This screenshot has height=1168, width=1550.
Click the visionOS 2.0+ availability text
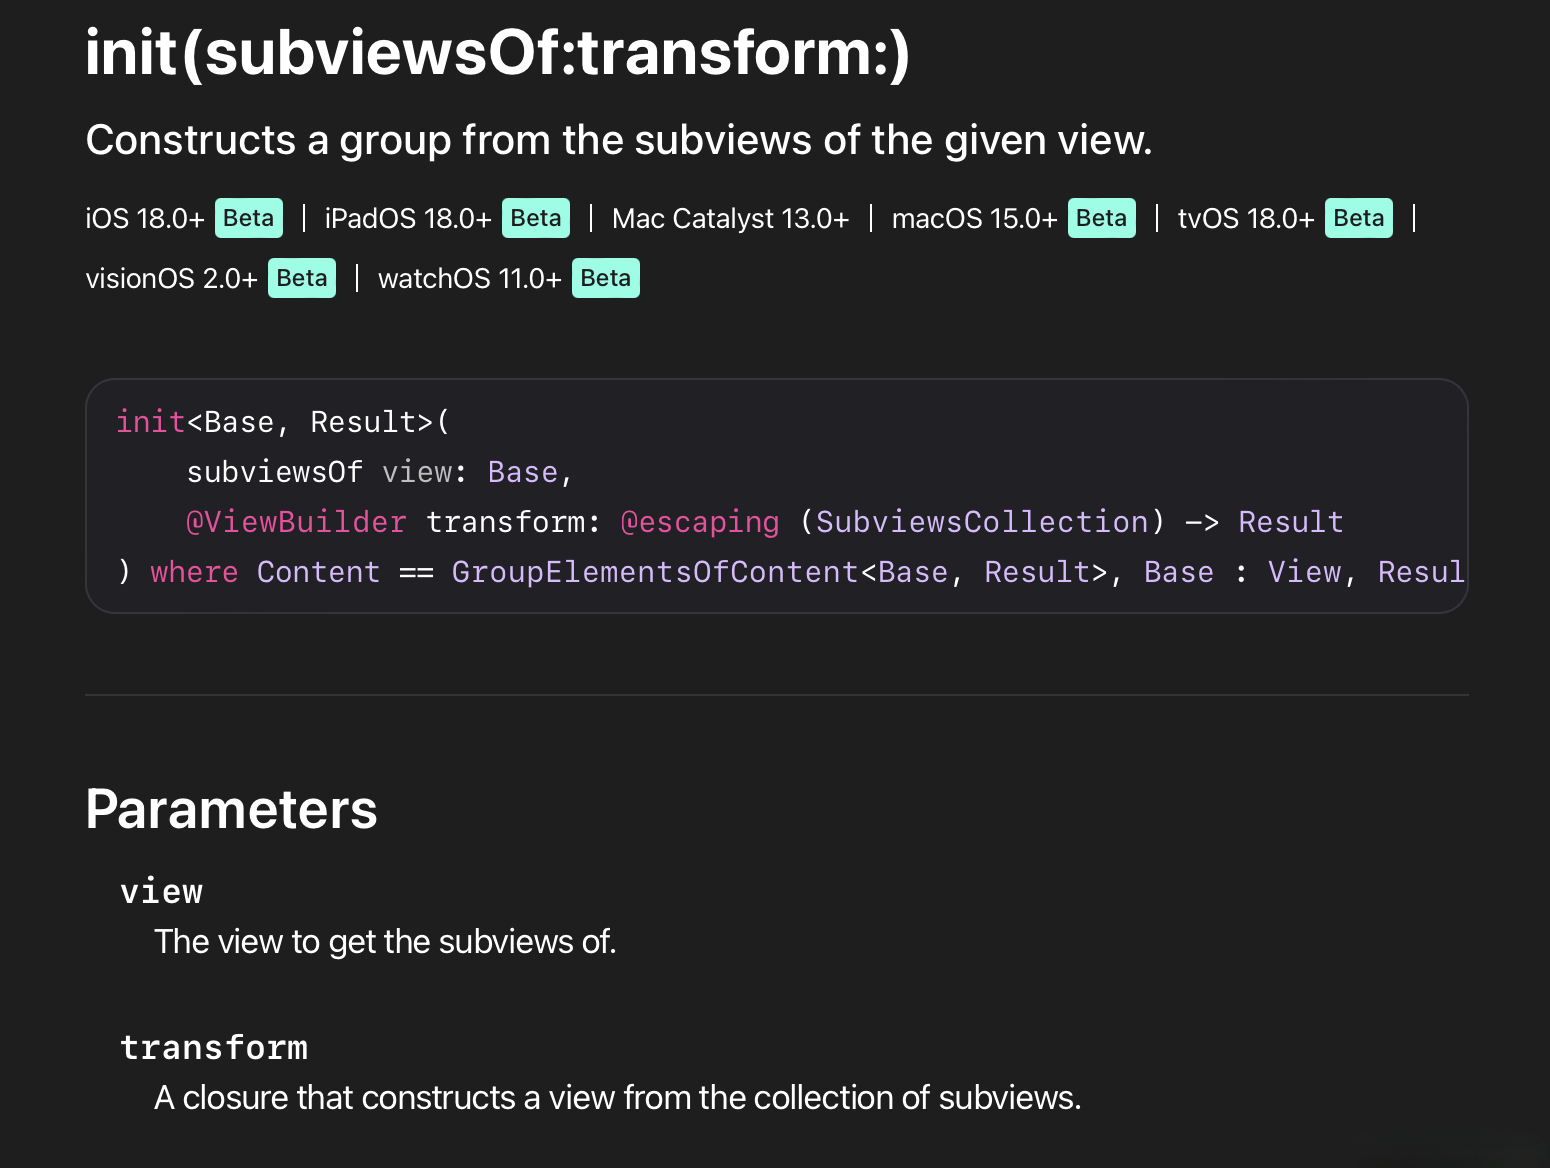(172, 279)
